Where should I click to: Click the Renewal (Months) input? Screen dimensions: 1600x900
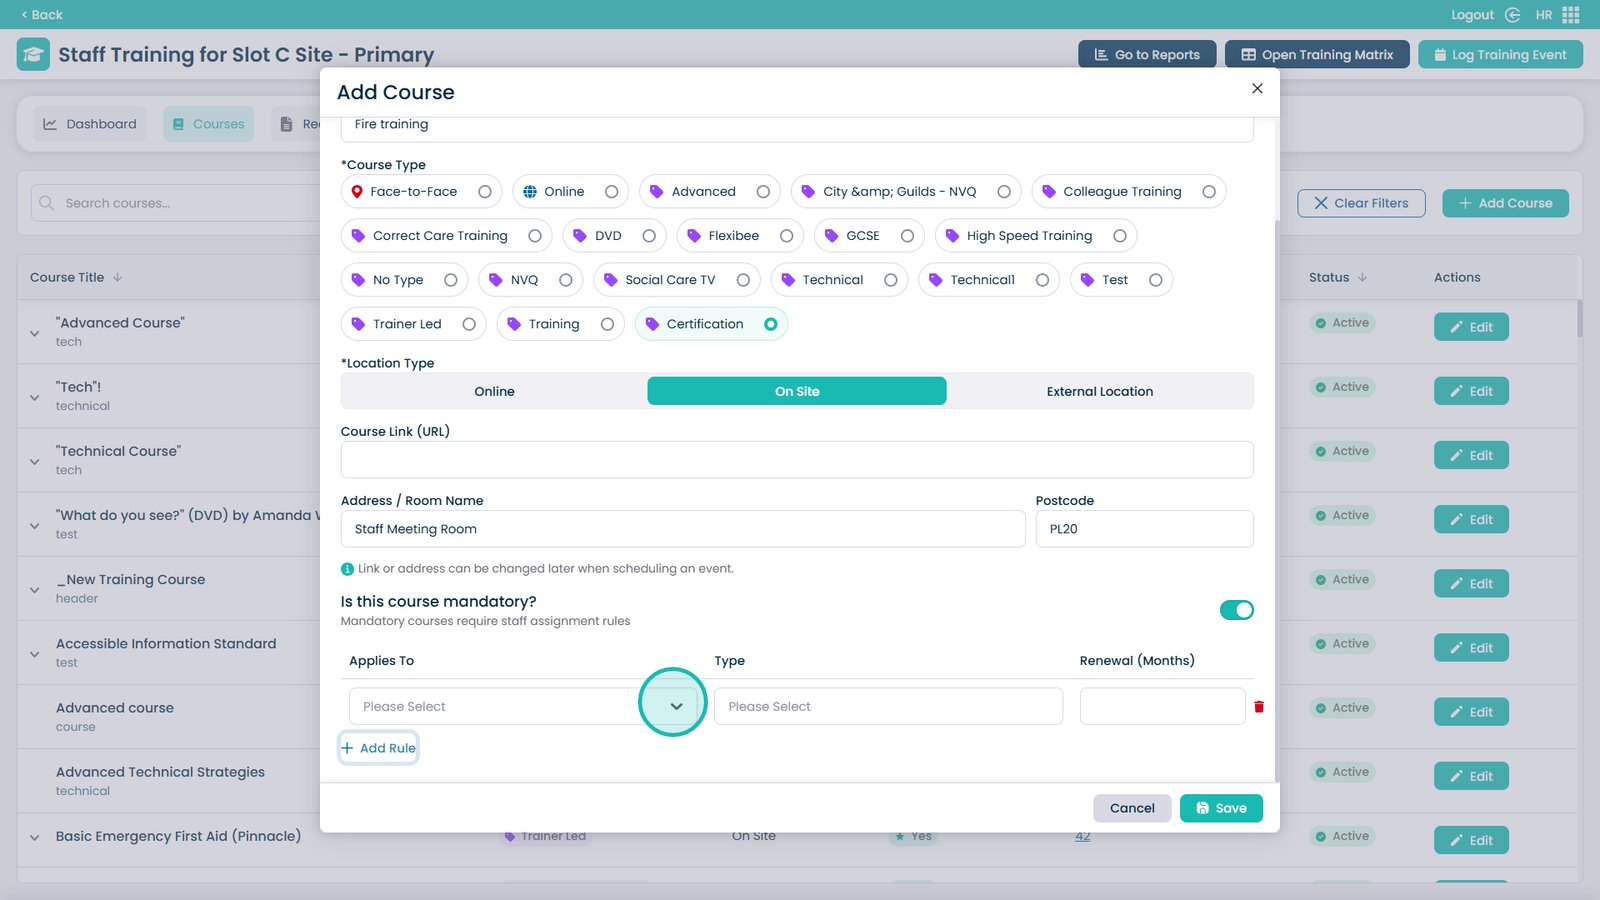(x=1162, y=706)
